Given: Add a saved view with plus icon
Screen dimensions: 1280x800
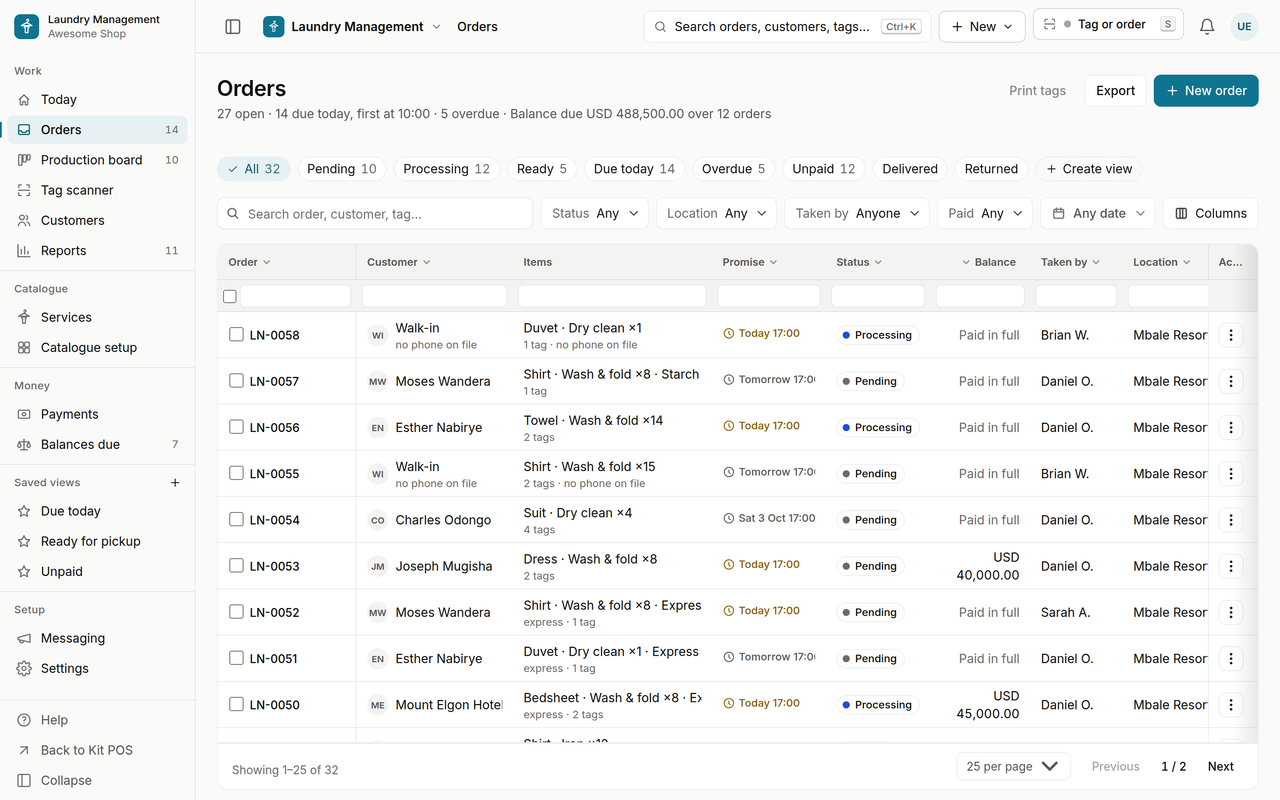Looking at the screenshot, I should pos(175,483).
